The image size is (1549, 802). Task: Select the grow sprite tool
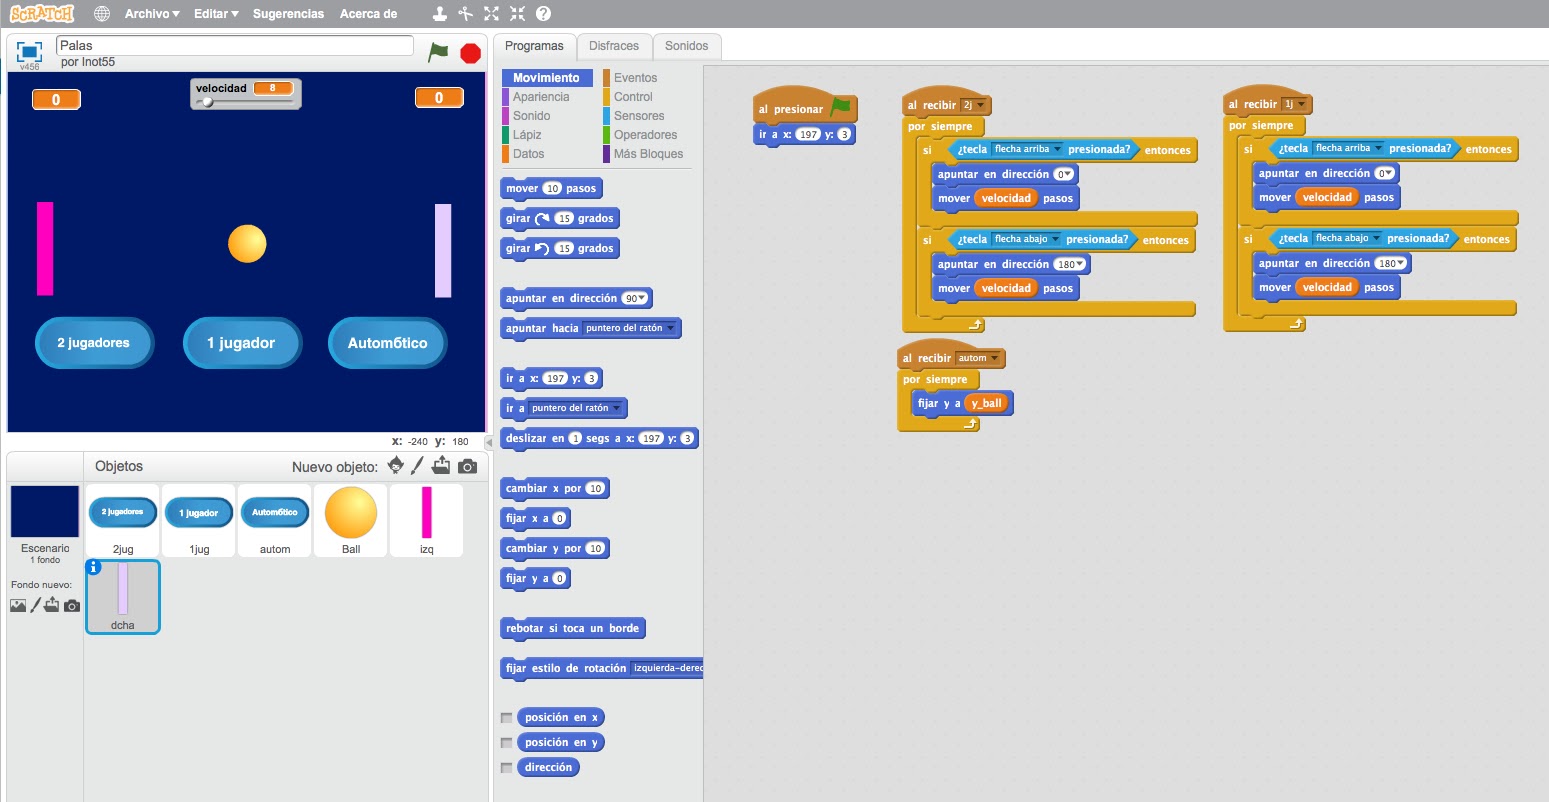point(490,14)
